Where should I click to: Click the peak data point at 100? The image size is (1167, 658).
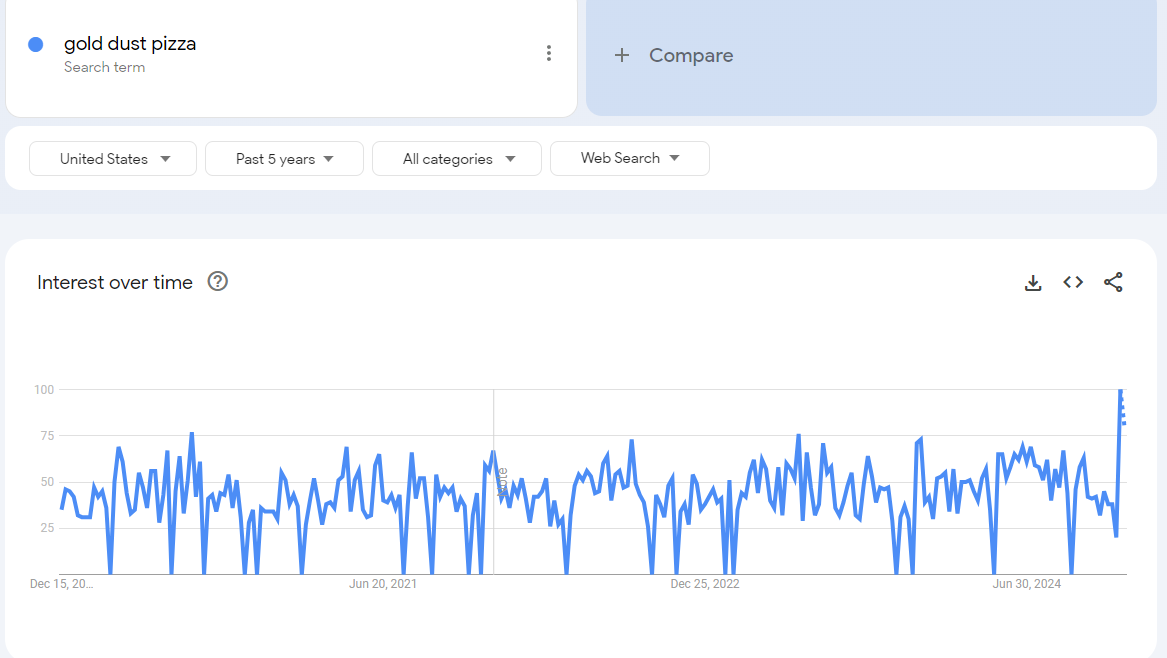[1120, 390]
